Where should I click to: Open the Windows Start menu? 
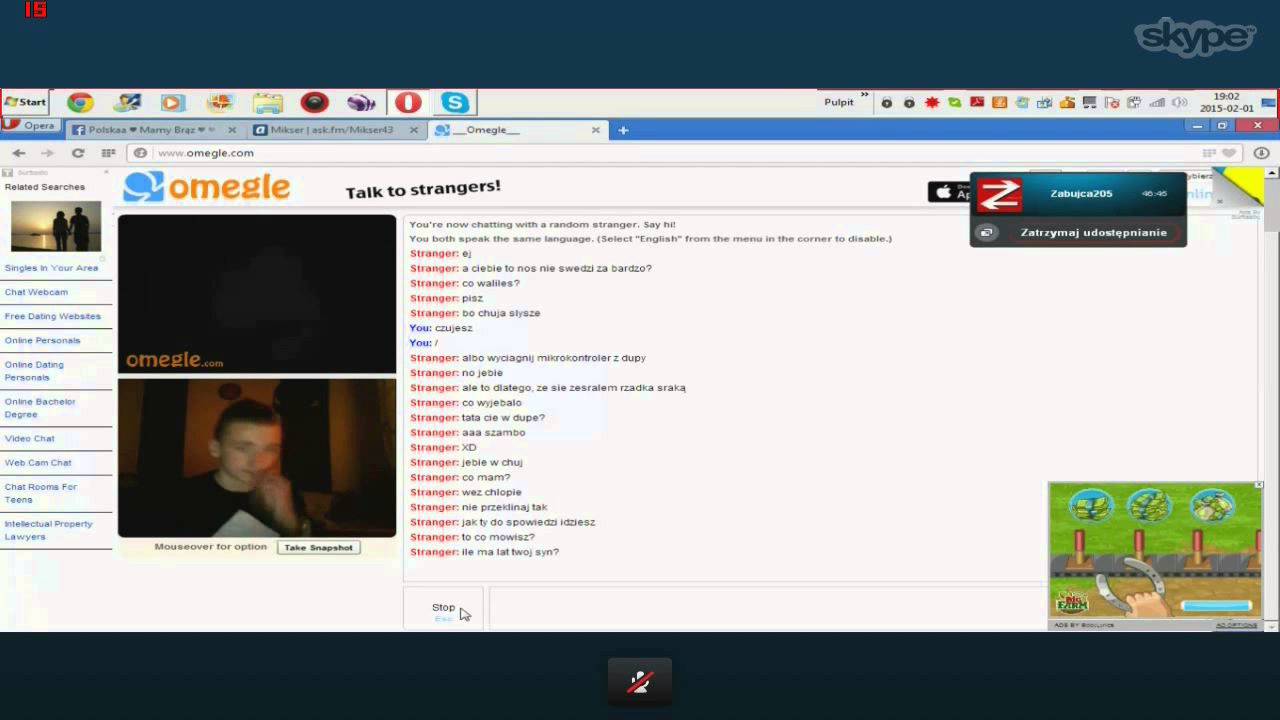coord(25,102)
